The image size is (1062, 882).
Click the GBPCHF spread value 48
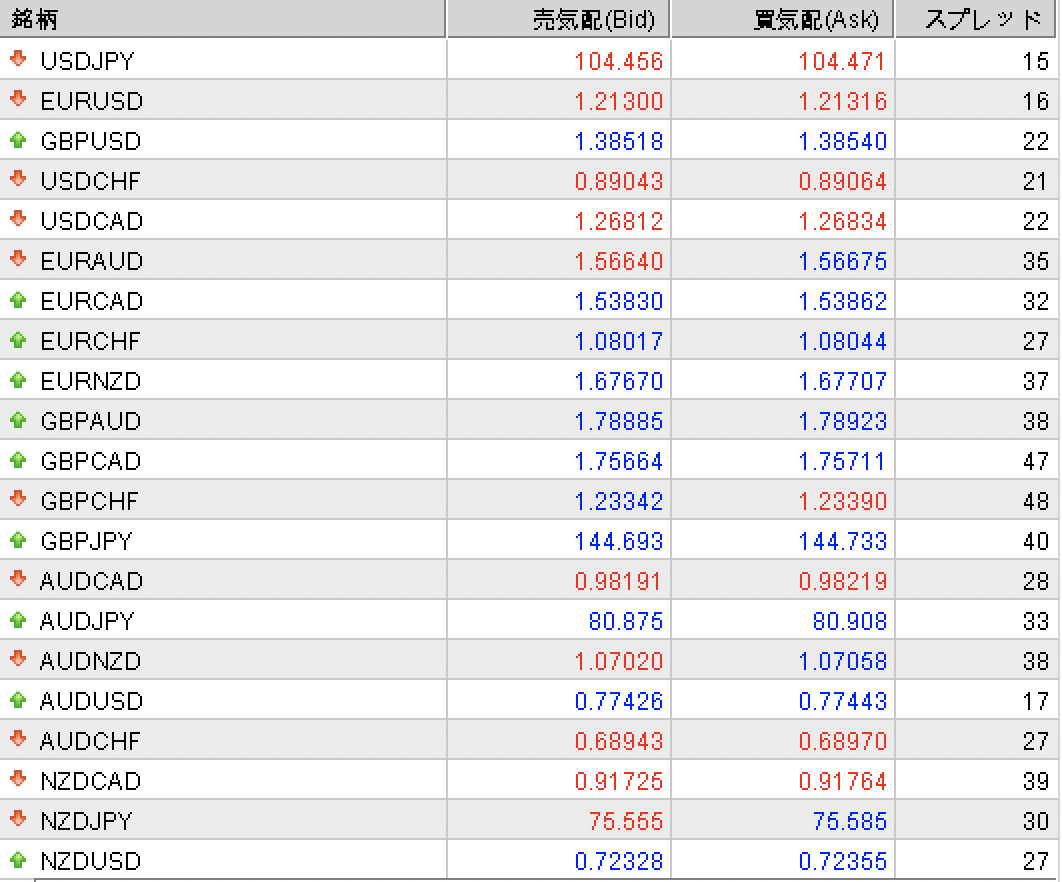(1036, 501)
